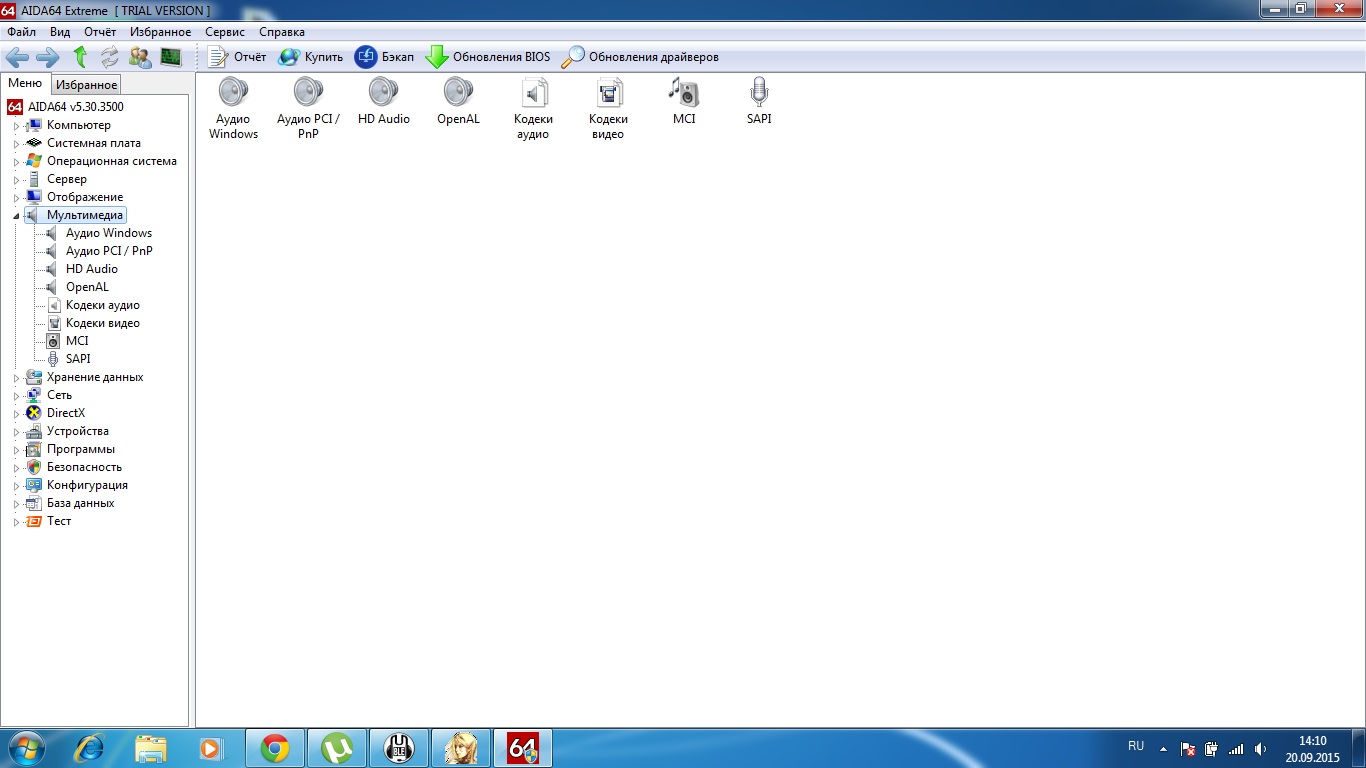Select Кодеки видео in the tree
1366x768 pixels.
103,323
